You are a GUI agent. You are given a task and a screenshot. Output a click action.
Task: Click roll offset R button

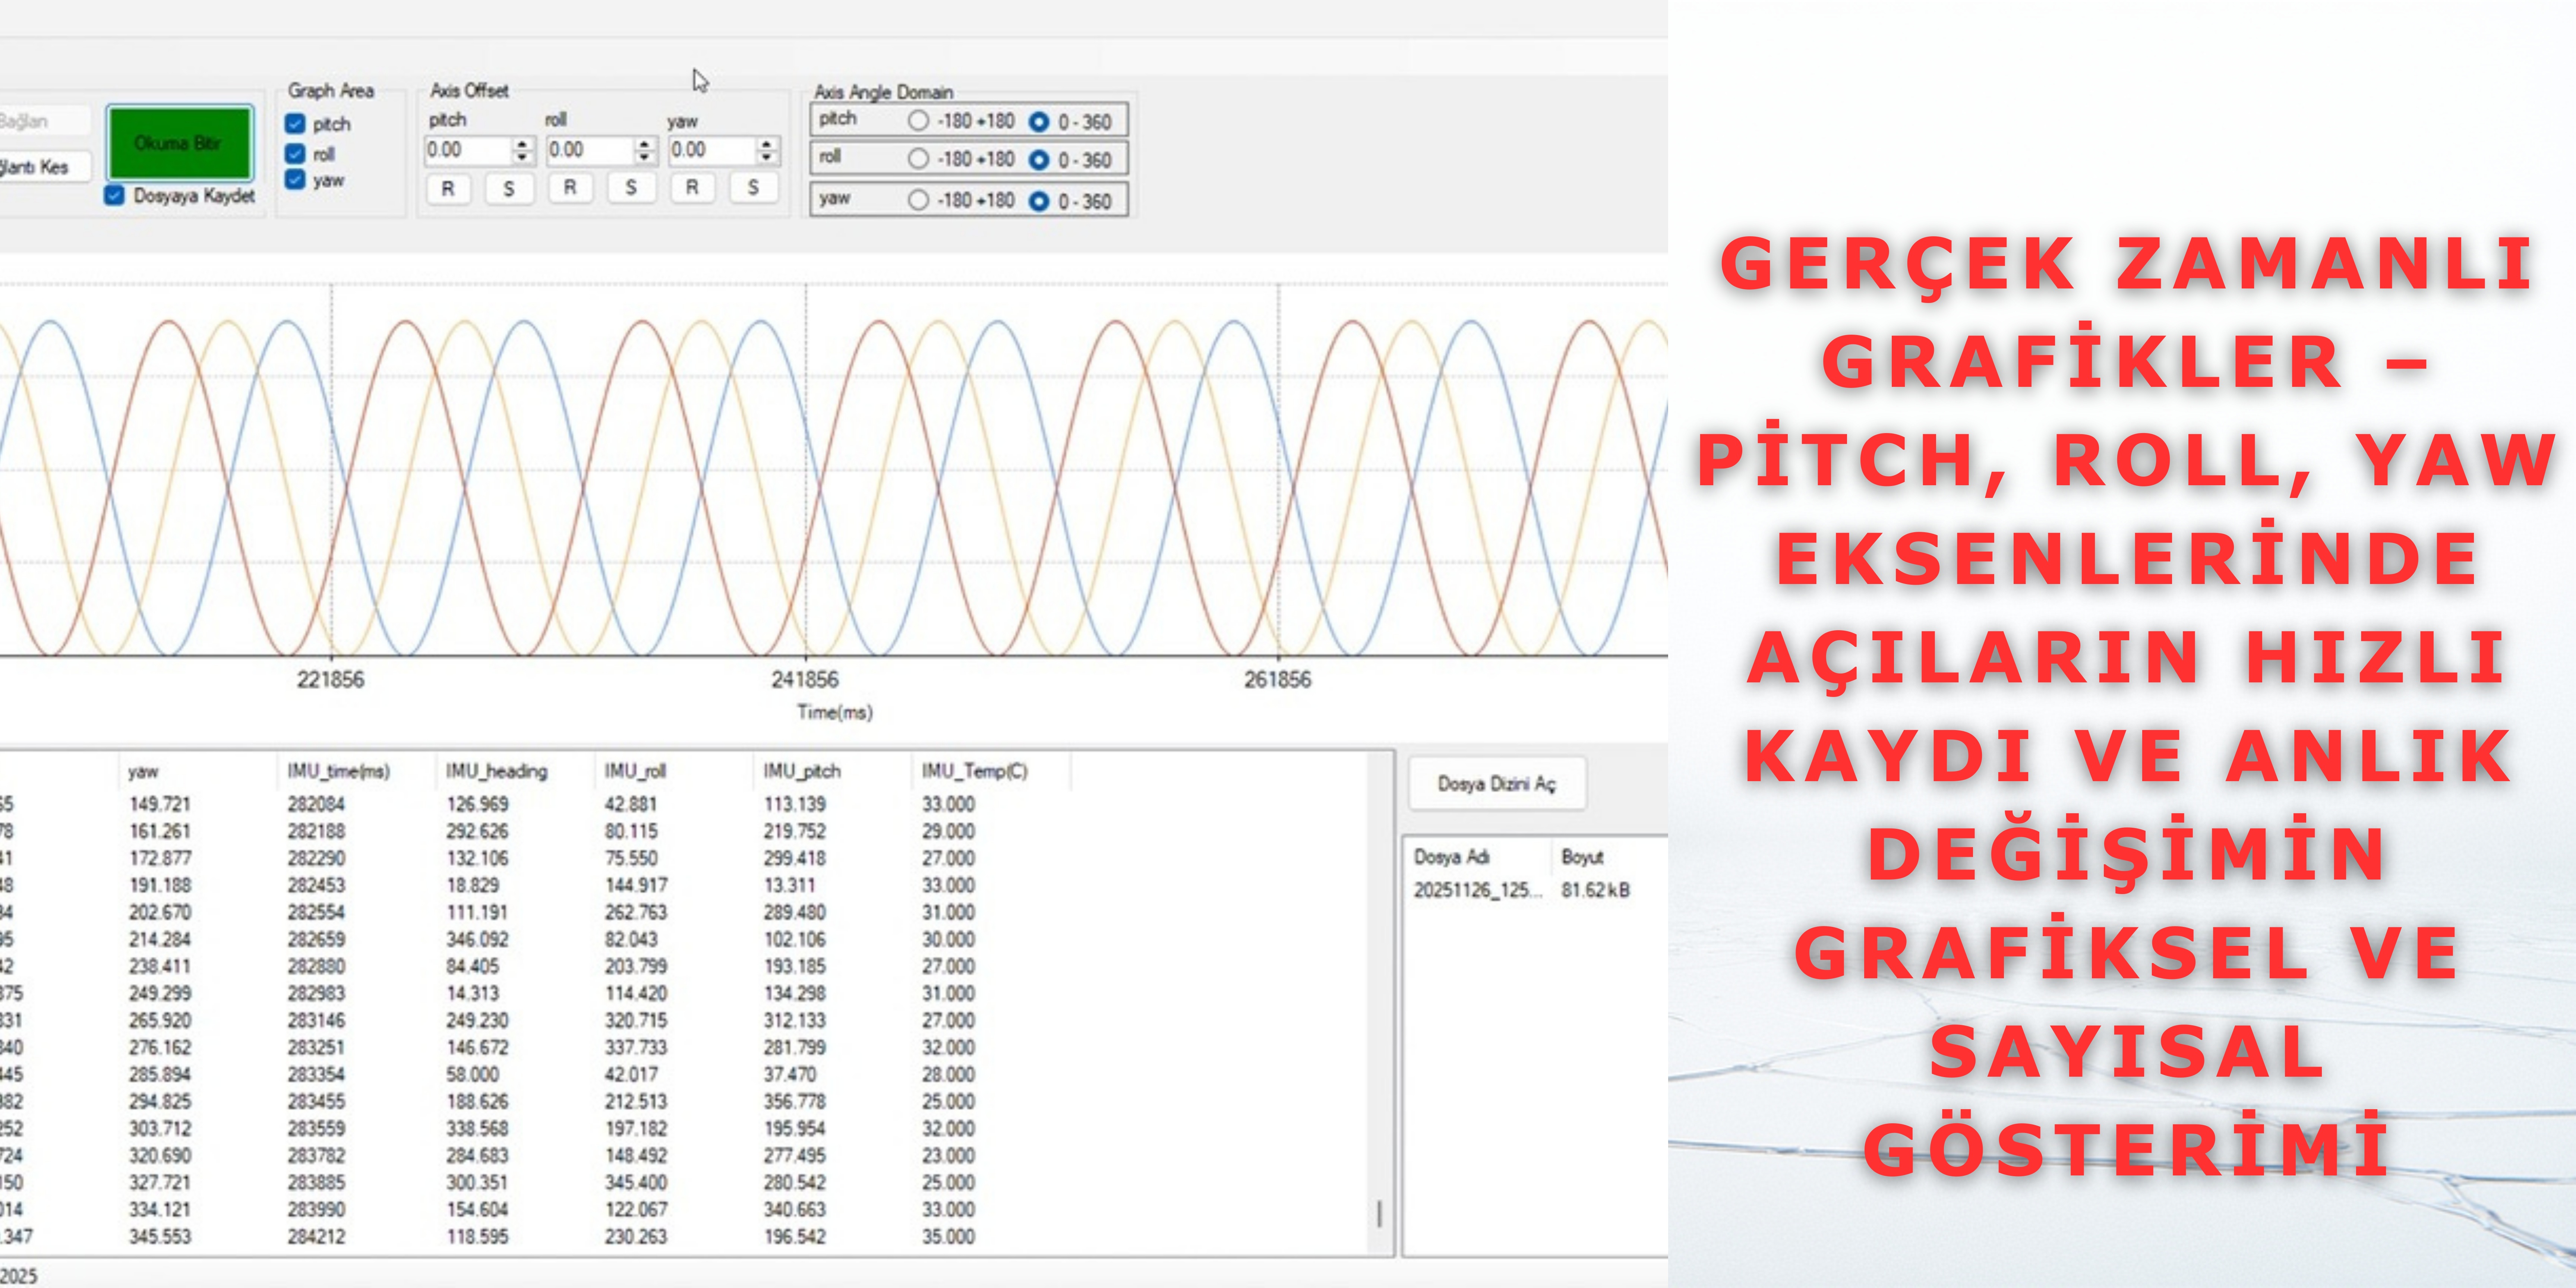569,187
